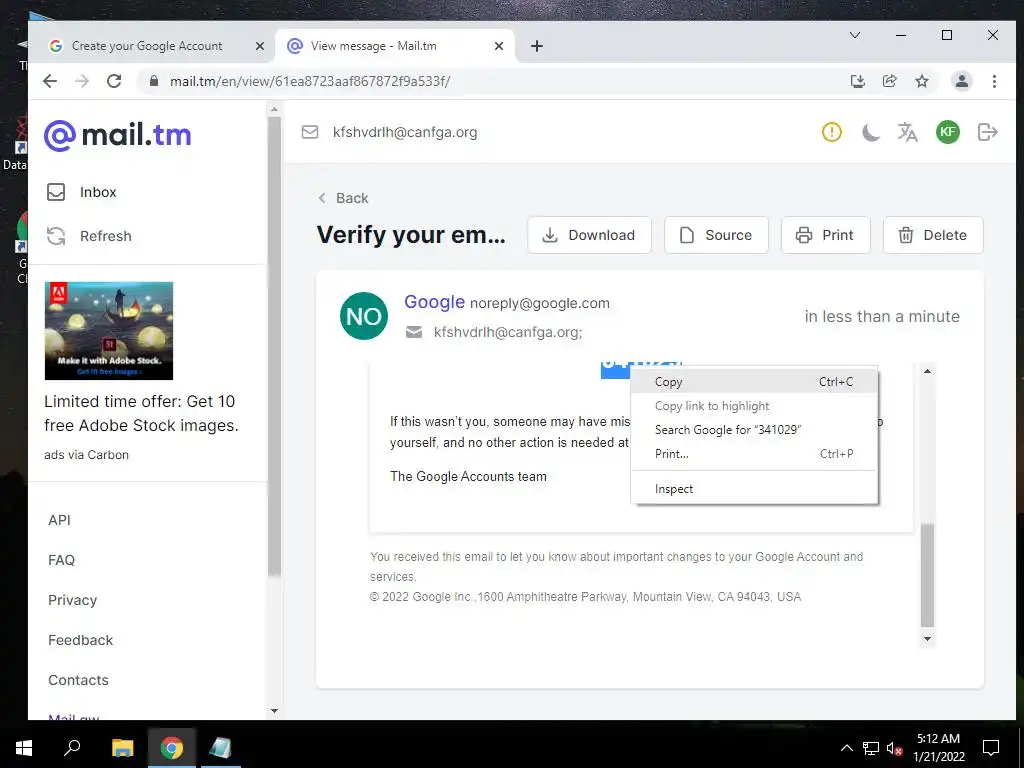Click the sidebar scrollbar down arrow

(x=274, y=711)
